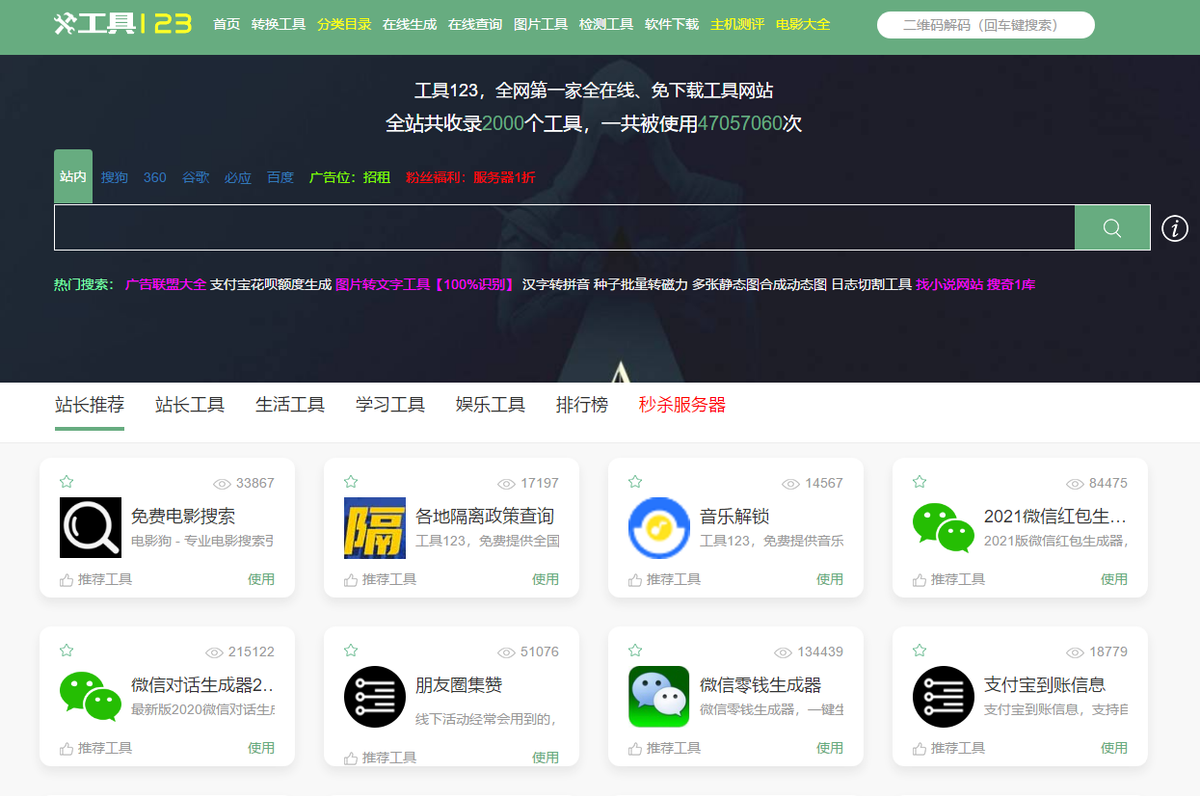Open 电影大全 in top navigation
The height and width of the screenshot is (796, 1200).
click(x=803, y=24)
